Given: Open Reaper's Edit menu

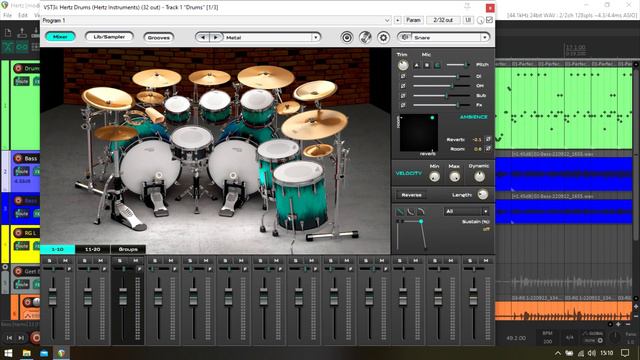Looking at the screenshot, I should tap(23, 16).
